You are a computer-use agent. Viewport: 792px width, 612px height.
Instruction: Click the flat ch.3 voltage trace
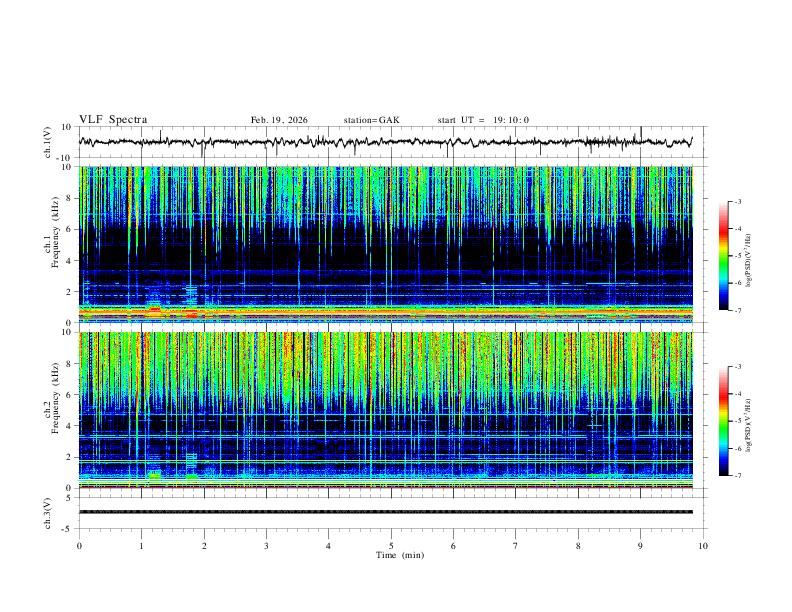[385, 512]
